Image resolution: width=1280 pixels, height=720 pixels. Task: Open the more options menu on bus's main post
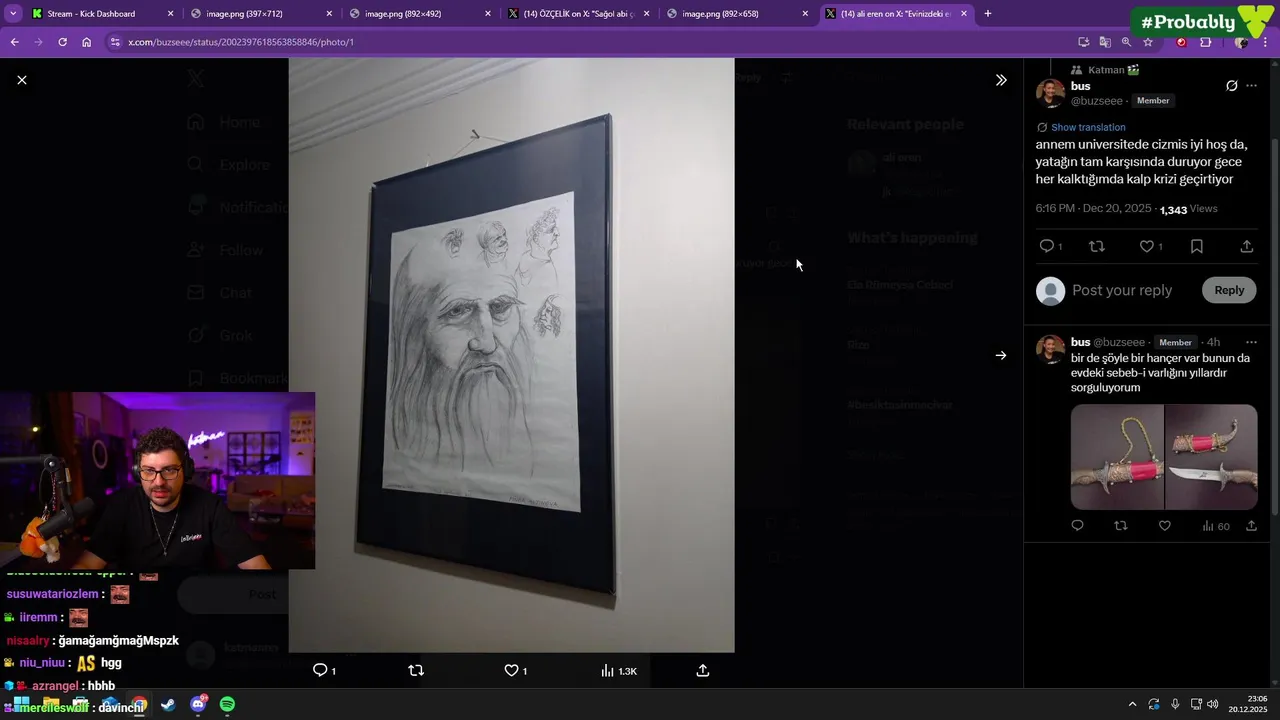(x=1251, y=86)
